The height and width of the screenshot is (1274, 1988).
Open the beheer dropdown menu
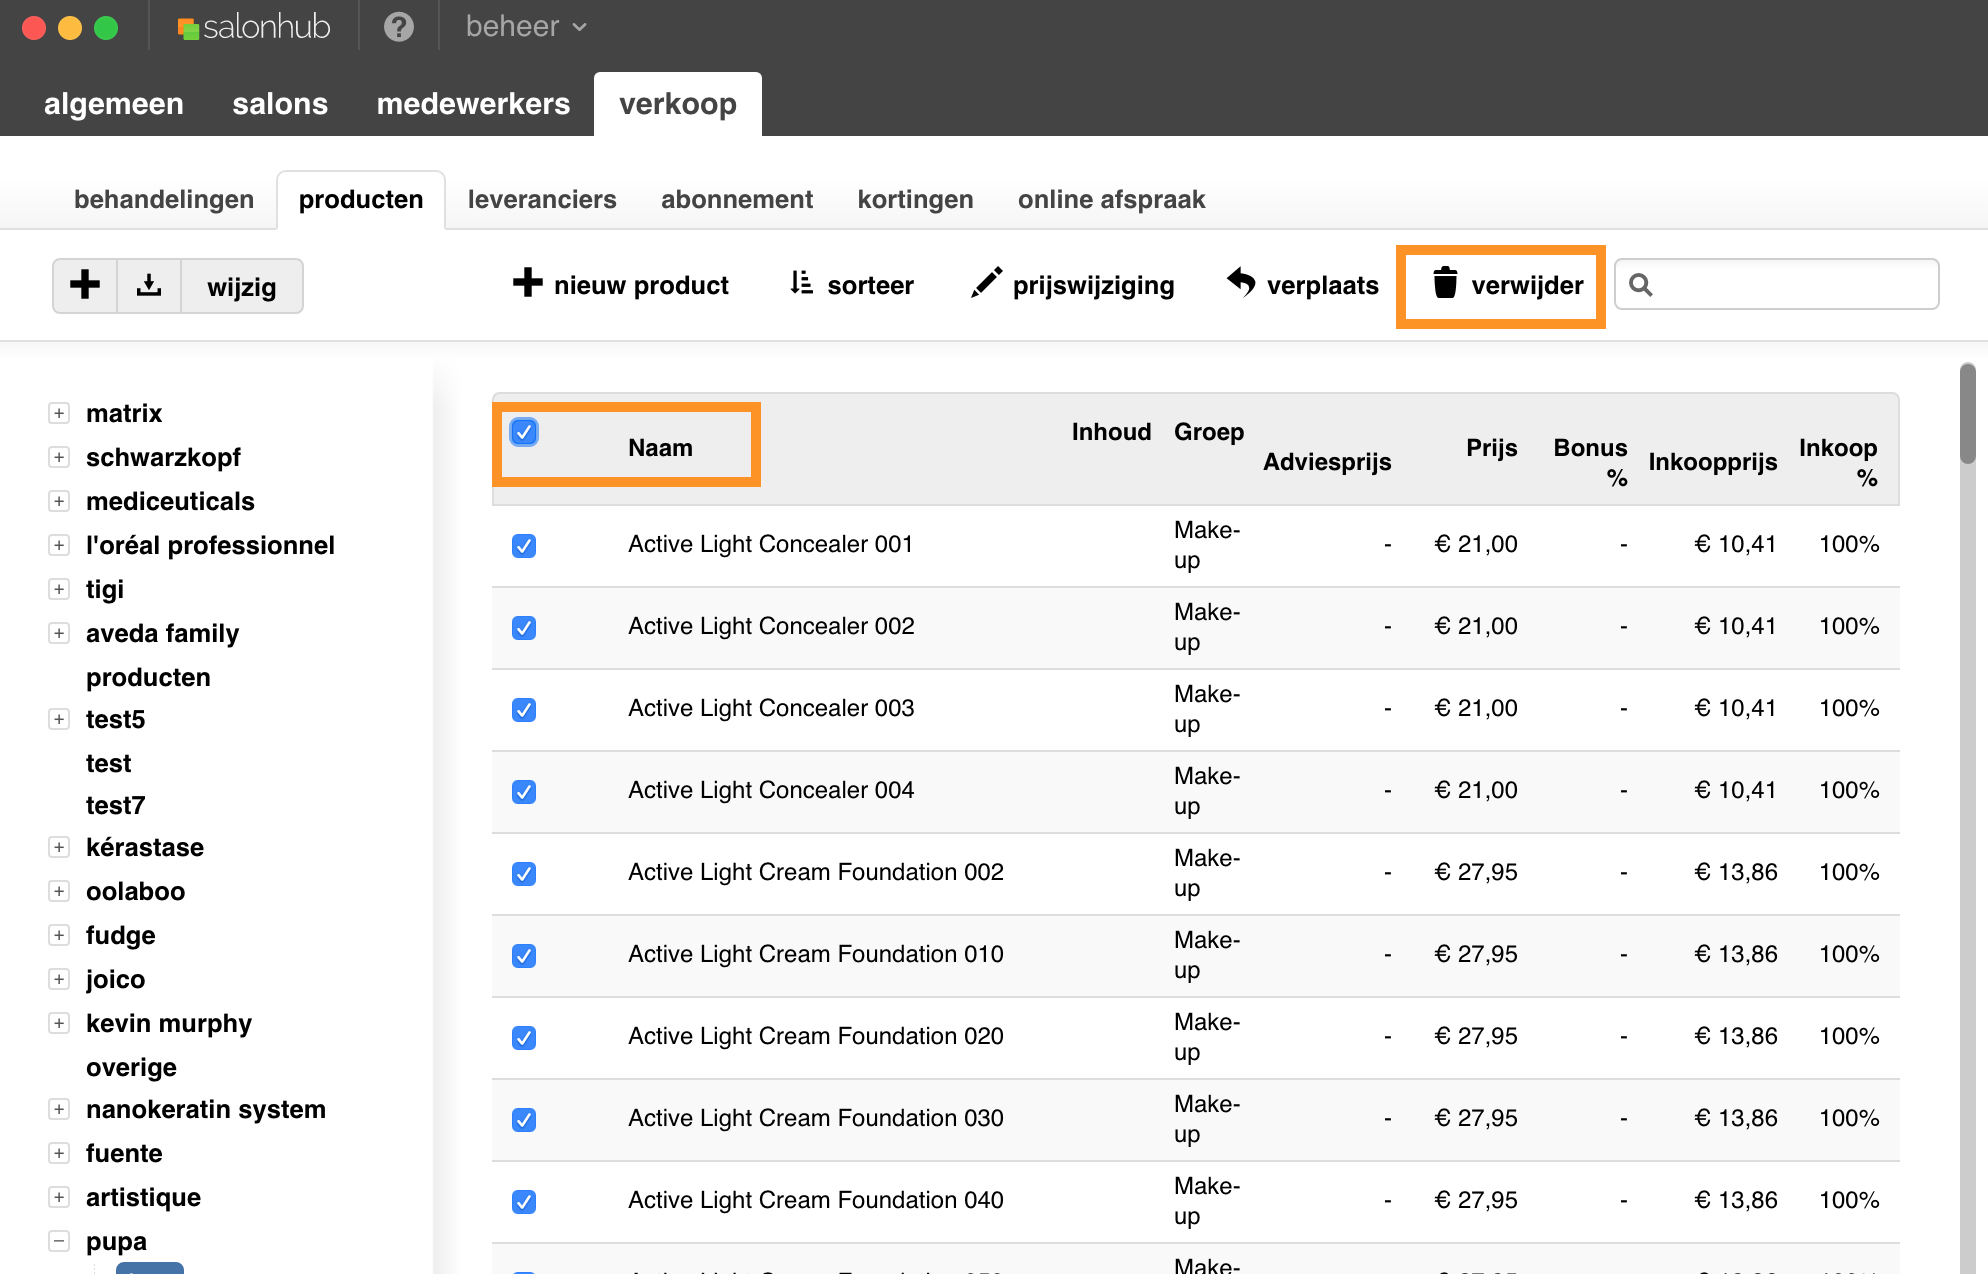[525, 27]
